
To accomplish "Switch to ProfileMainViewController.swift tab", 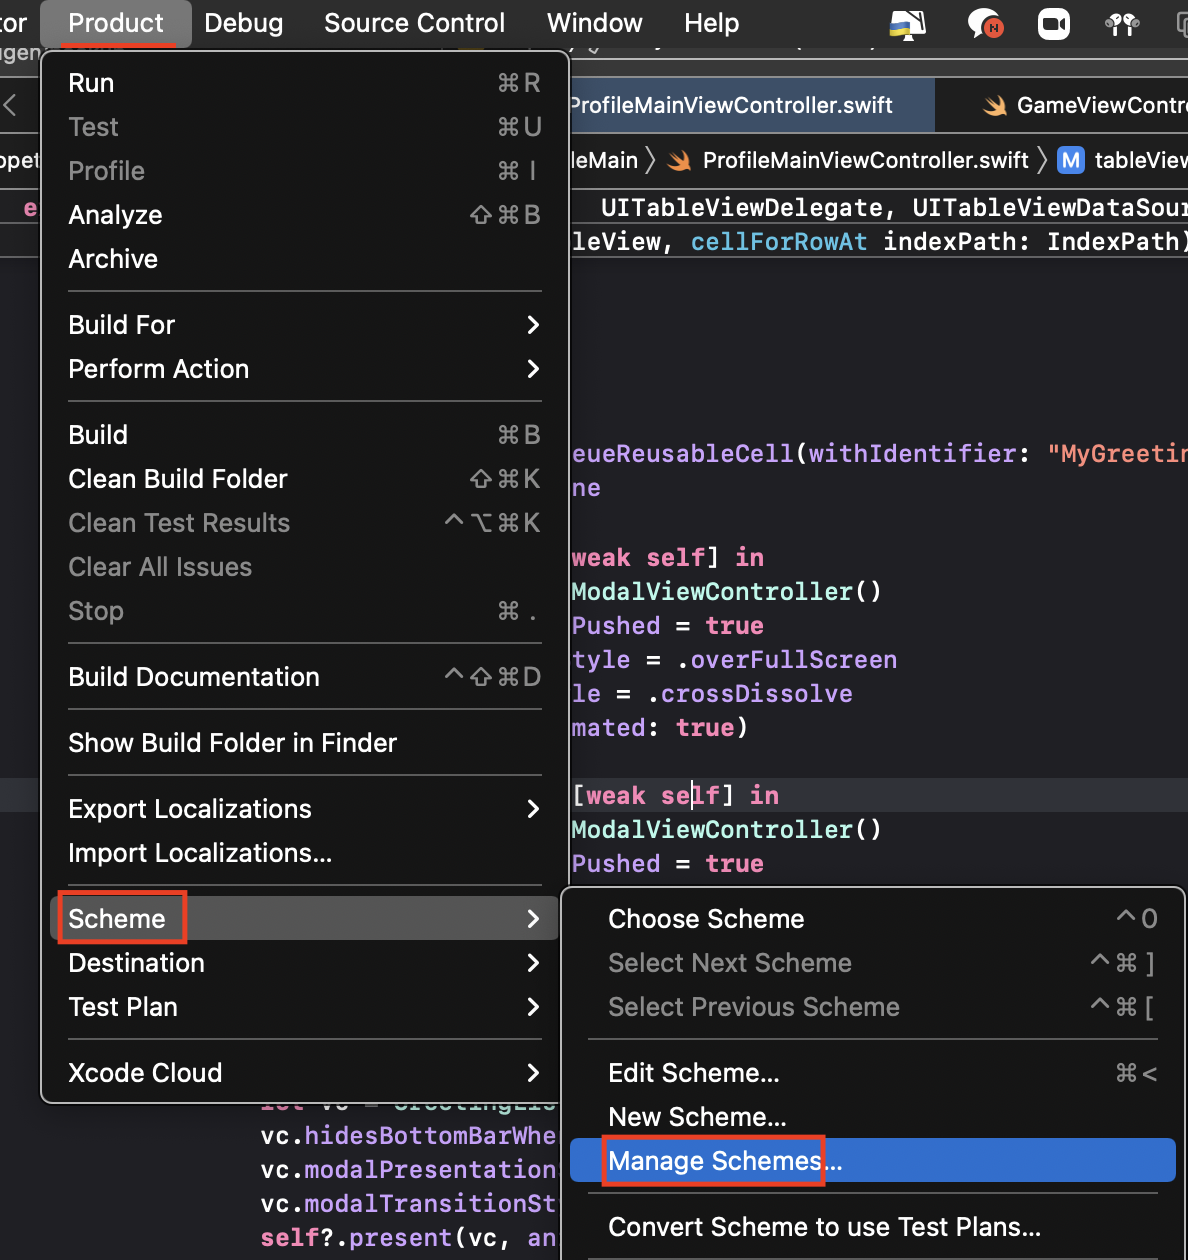I will click(x=751, y=105).
